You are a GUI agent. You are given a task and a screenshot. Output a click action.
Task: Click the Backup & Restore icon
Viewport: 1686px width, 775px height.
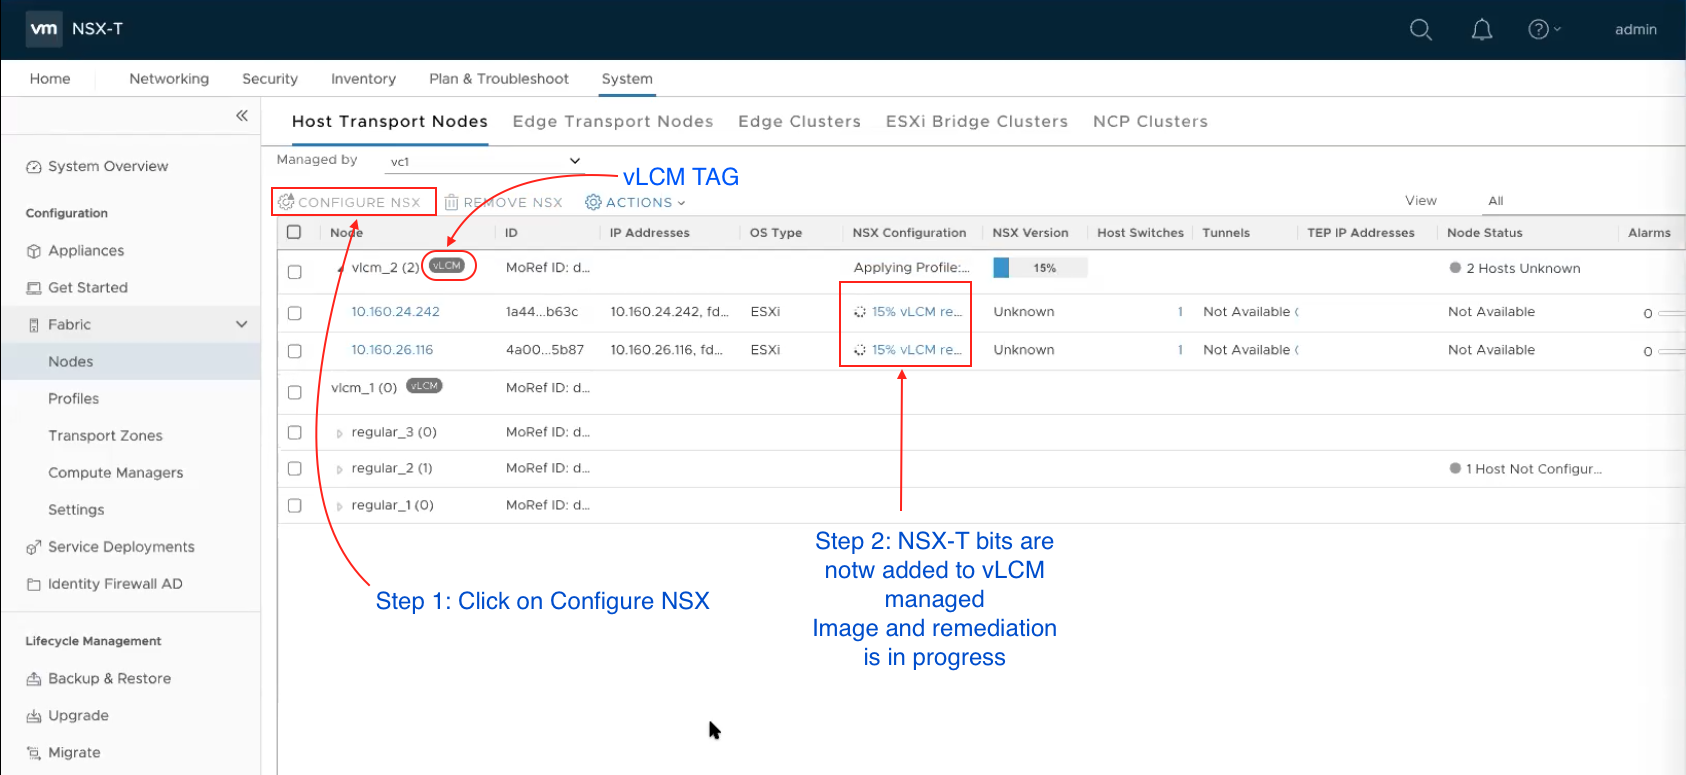[x=34, y=679]
